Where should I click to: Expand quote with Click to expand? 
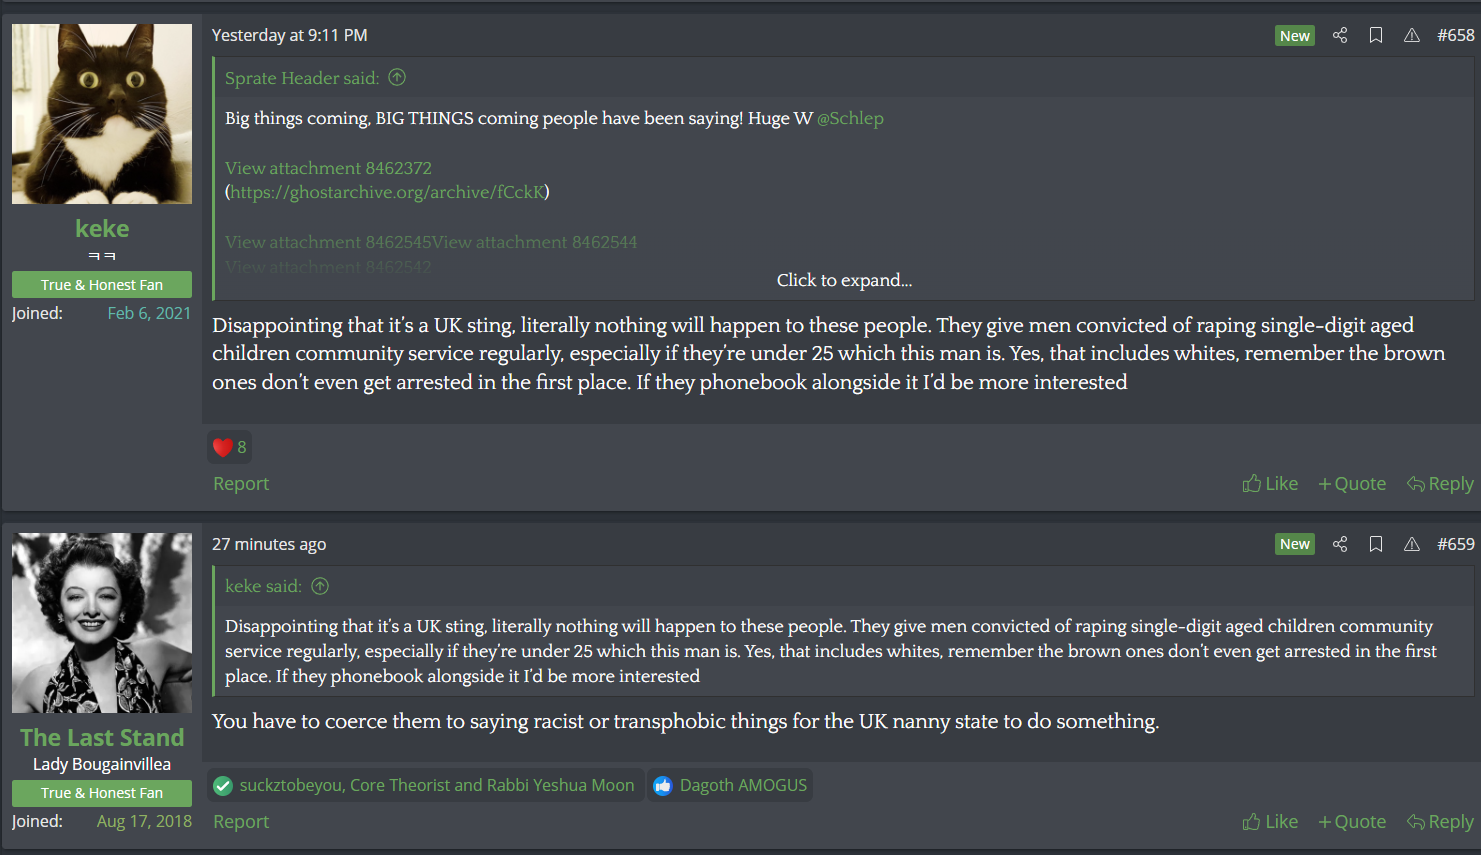pos(844,280)
